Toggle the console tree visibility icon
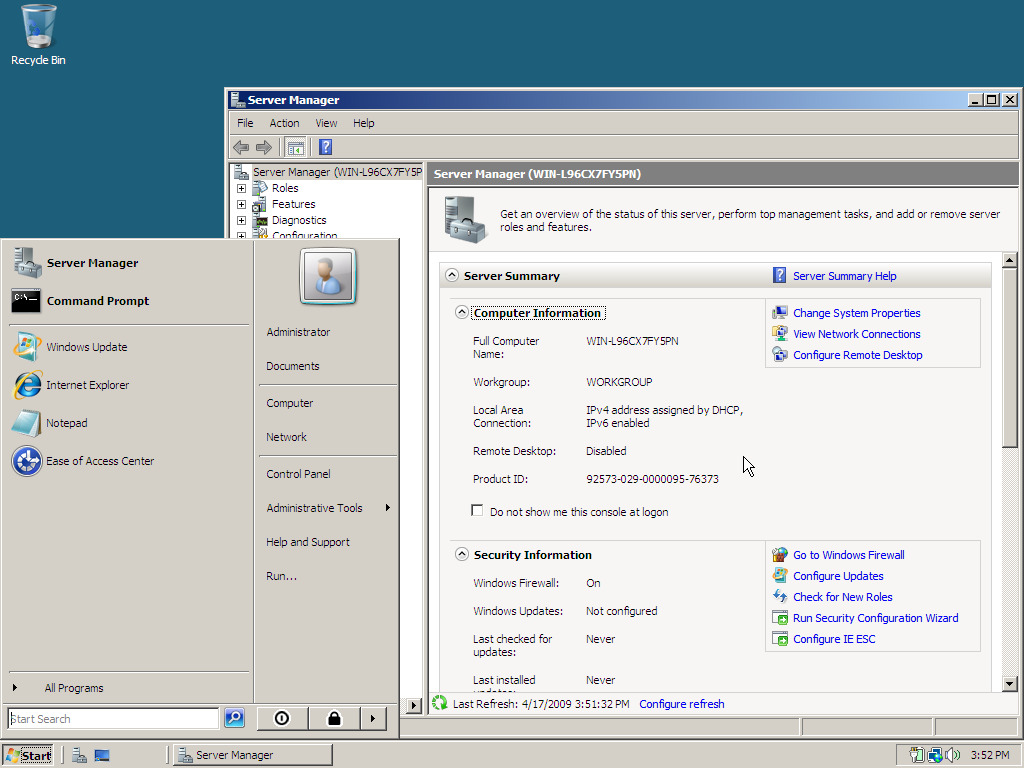This screenshot has height=768, width=1024. coord(296,147)
